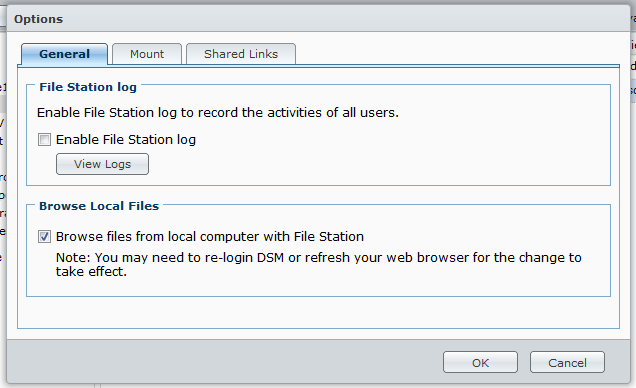Click the 'Enable File Station log to record' description
Image resolution: width=636 pixels, height=388 pixels.
[x=218, y=113]
